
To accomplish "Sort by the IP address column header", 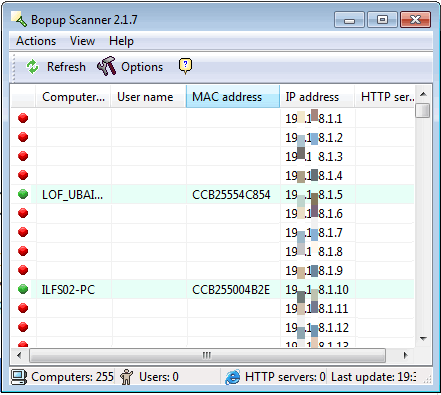I will click(x=317, y=97).
